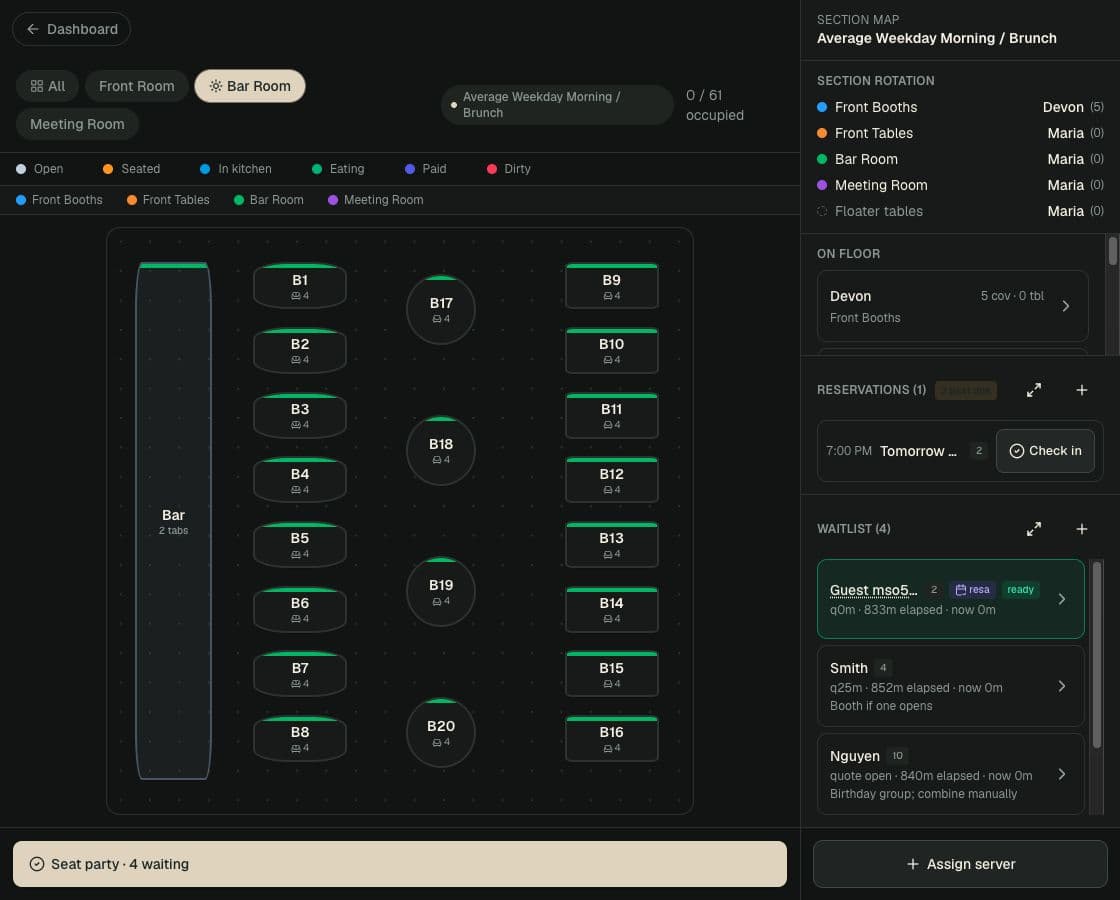Select table B2
Image resolution: width=1120 pixels, height=900 pixels.
click(300, 351)
